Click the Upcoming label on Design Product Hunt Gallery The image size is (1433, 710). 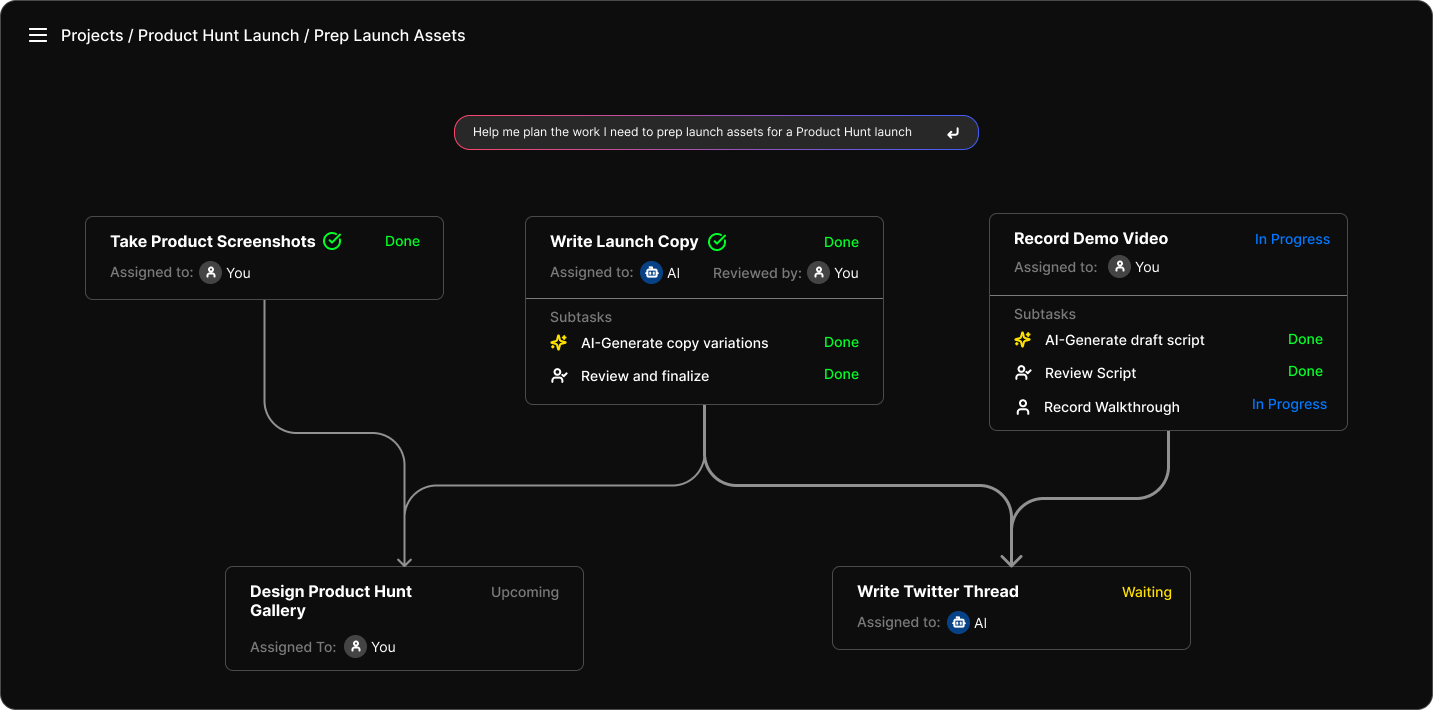point(524,592)
